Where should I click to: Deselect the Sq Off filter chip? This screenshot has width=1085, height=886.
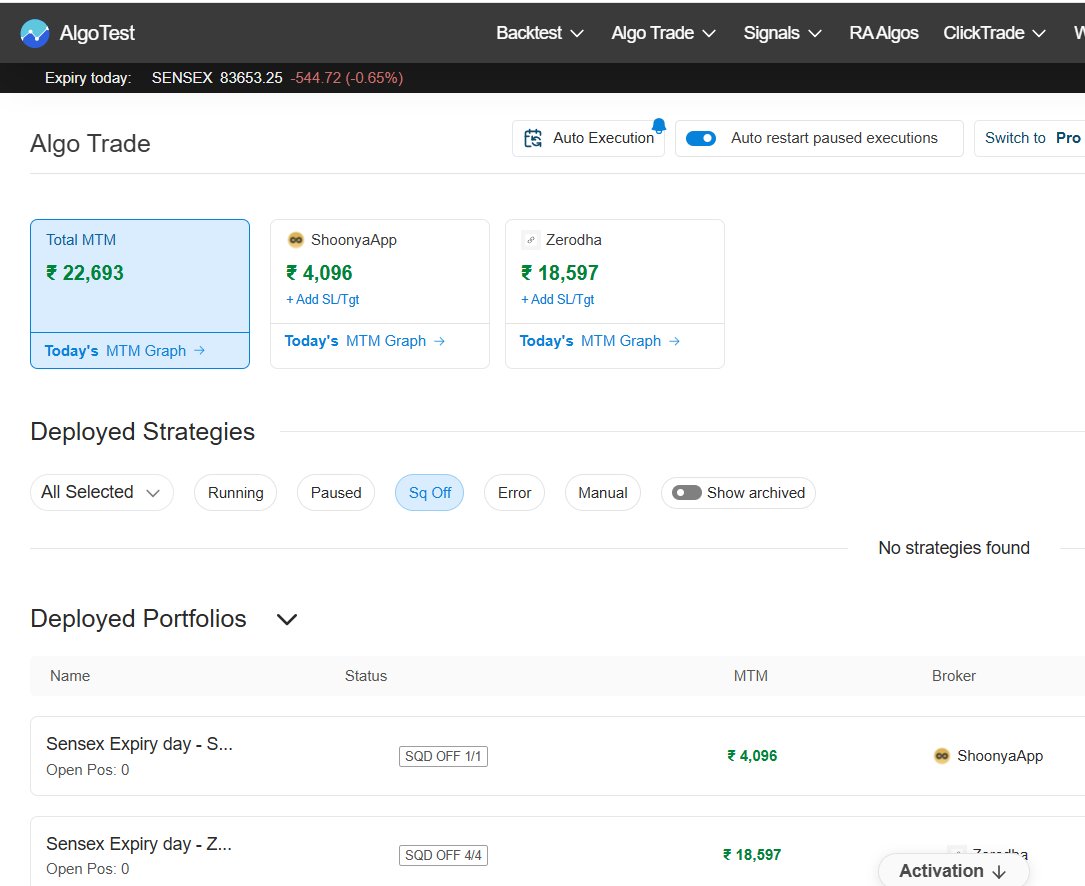(429, 493)
